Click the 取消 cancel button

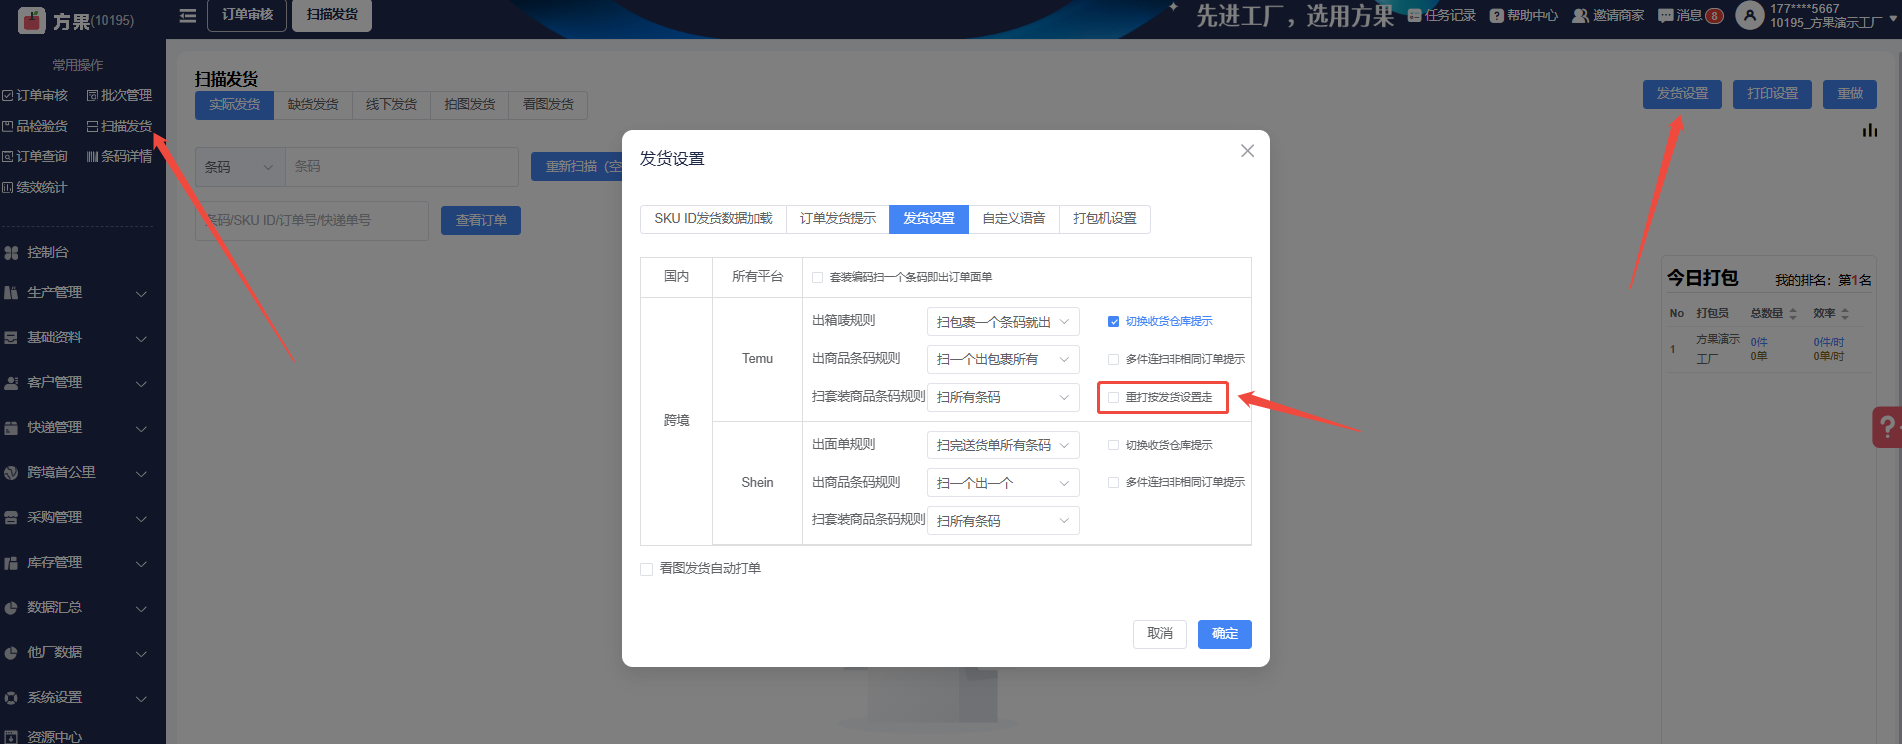(1159, 634)
